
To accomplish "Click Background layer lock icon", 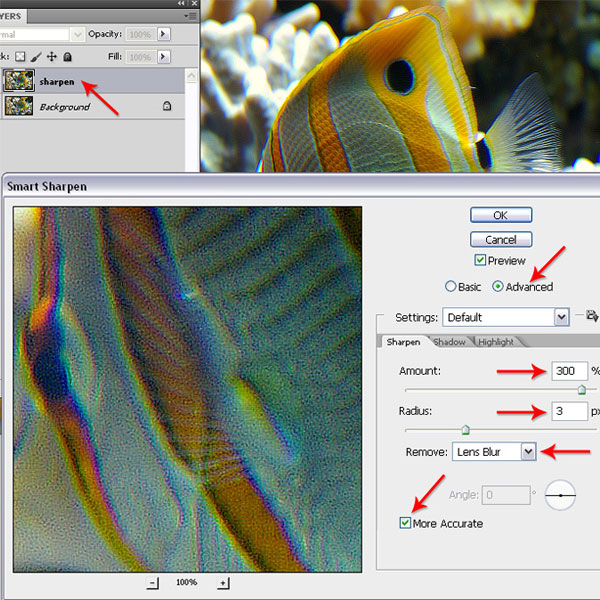I will pyautogui.click(x=167, y=106).
